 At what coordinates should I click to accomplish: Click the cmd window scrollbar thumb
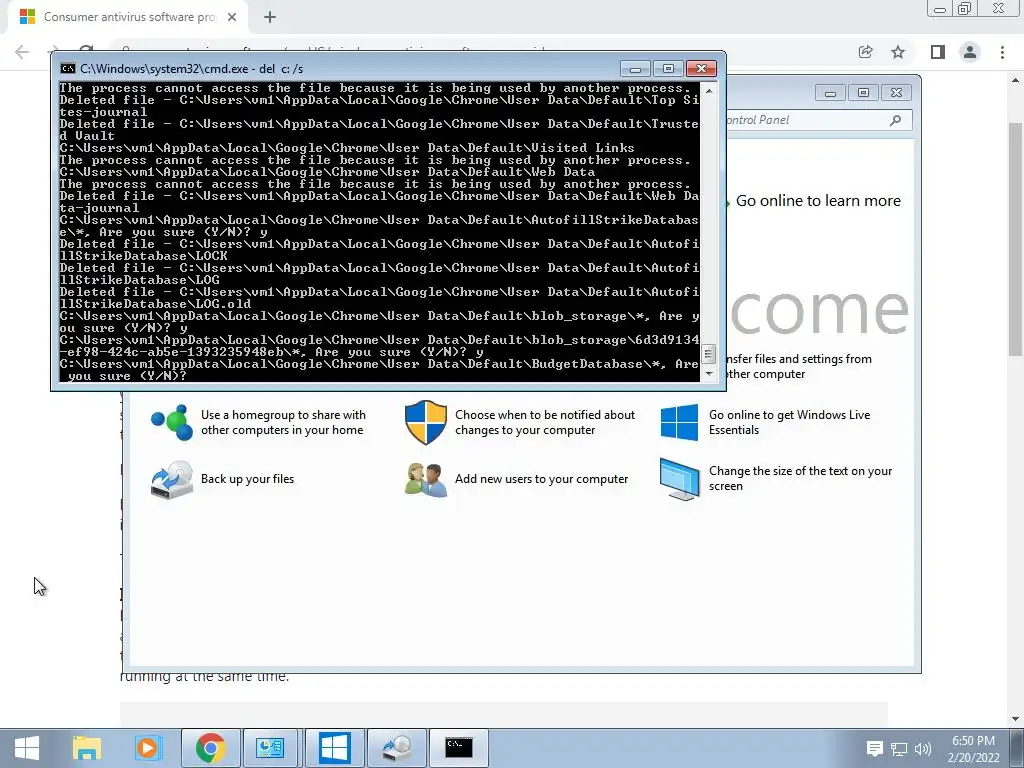(x=709, y=354)
